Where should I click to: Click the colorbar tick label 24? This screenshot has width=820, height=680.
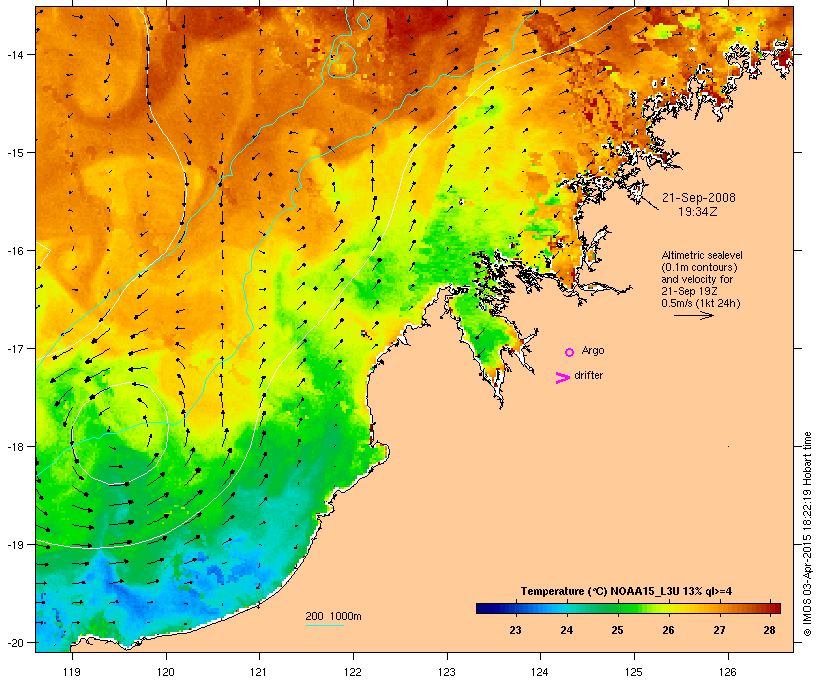pos(567,630)
